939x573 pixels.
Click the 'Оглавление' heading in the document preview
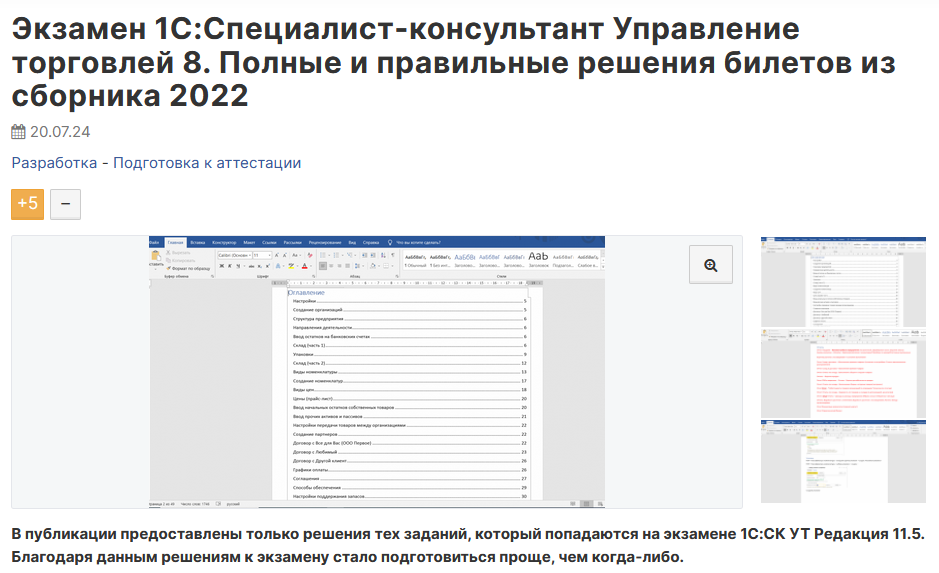tap(306, 292)
